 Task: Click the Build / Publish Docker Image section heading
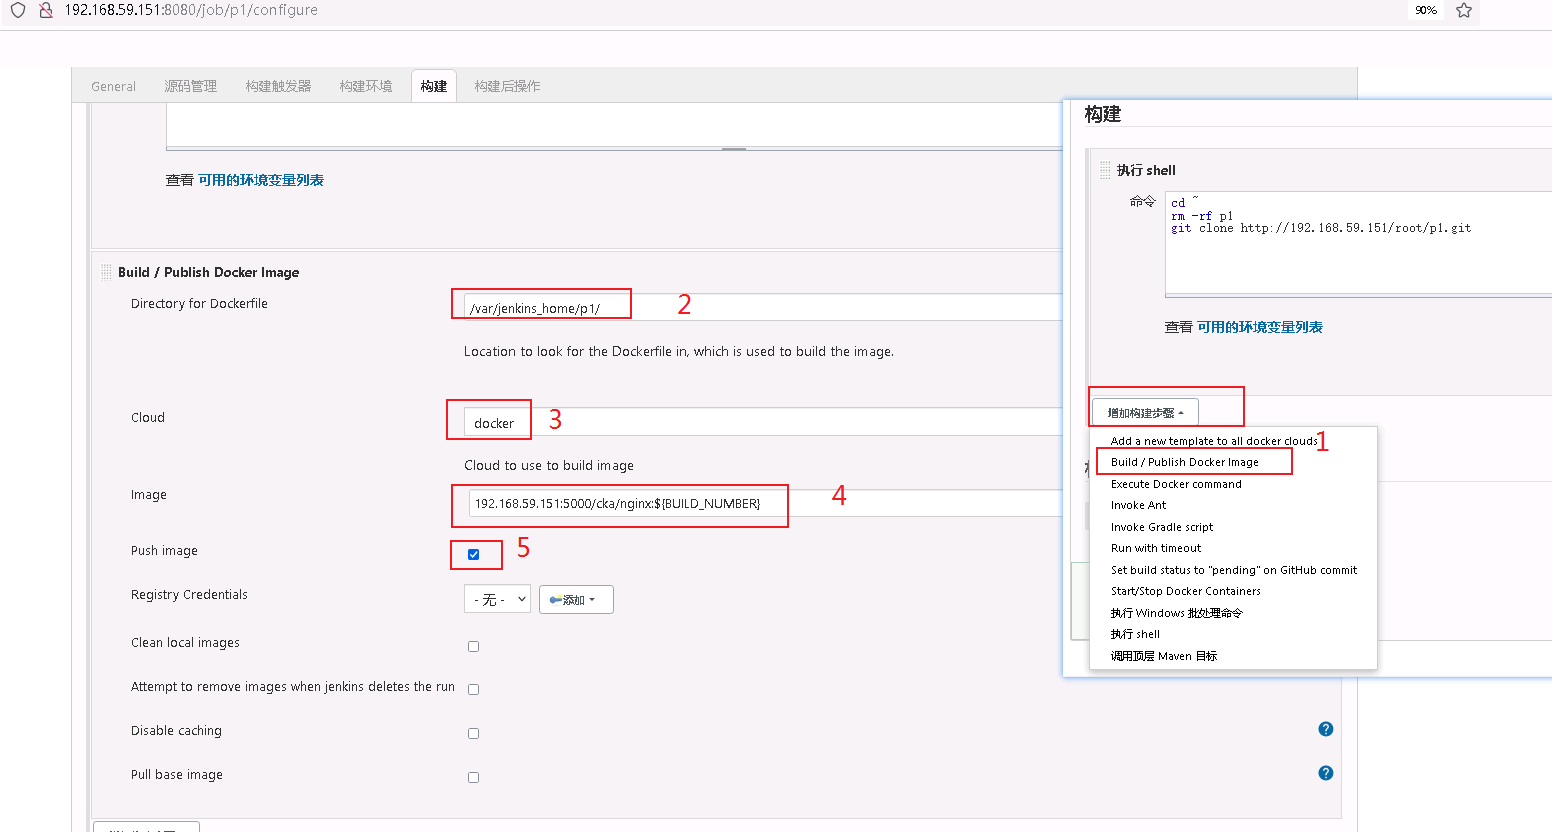[209, 272]
